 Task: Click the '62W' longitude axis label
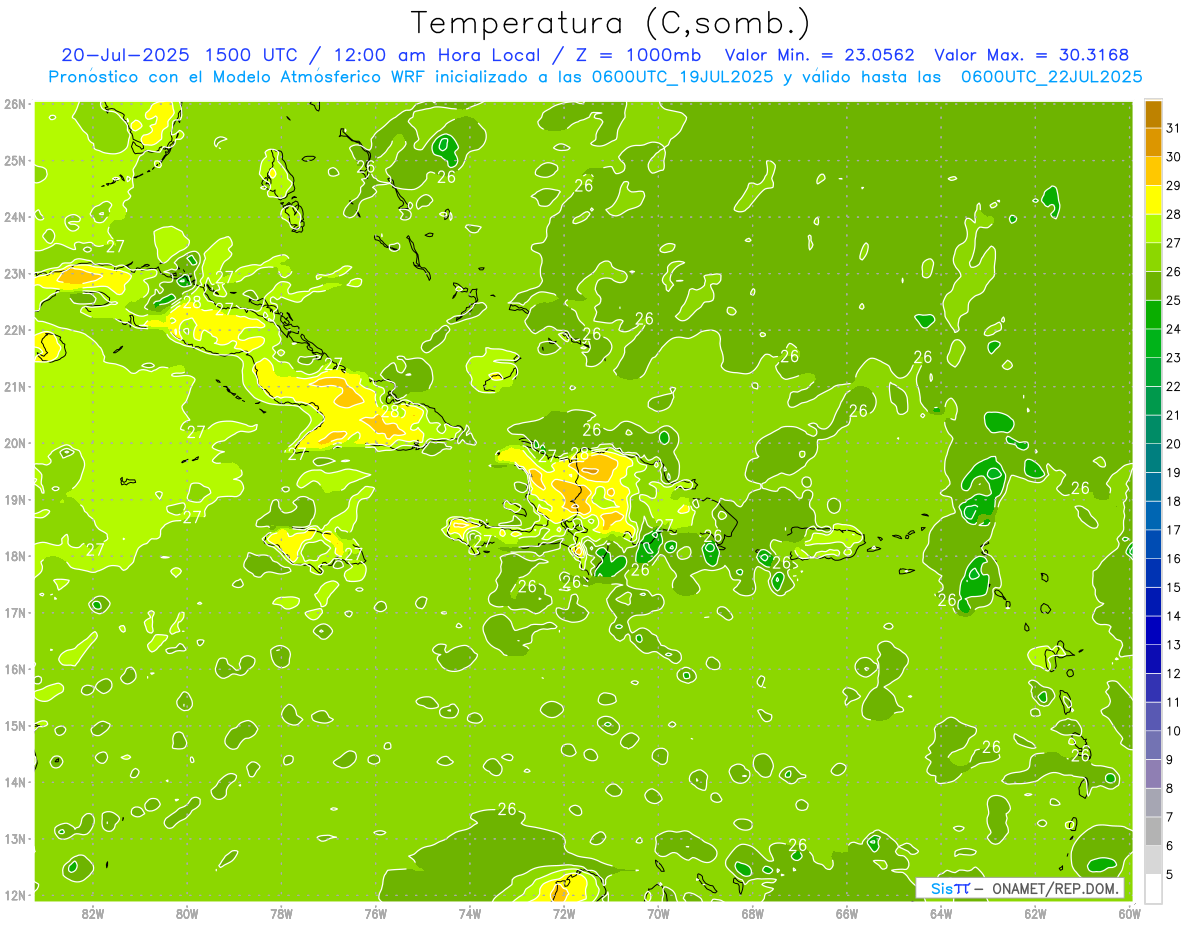[x=1035, y=913]
